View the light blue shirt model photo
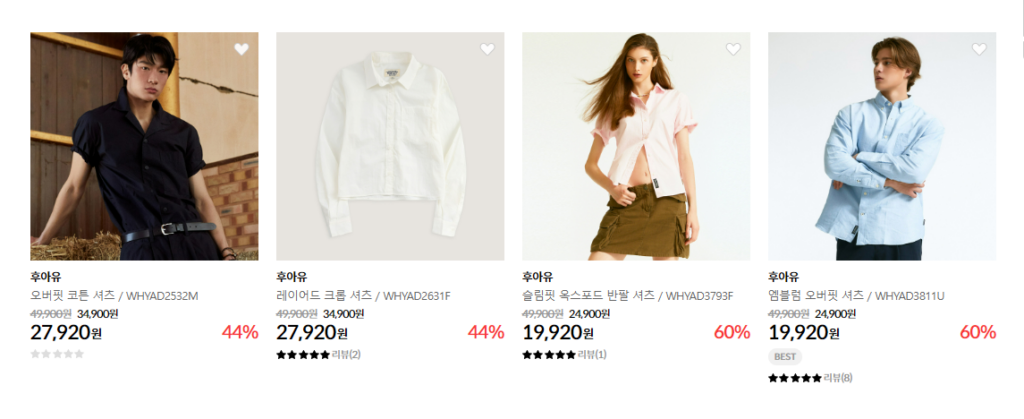This screenshot has width=1024, height=419. [x=882, y=146]
